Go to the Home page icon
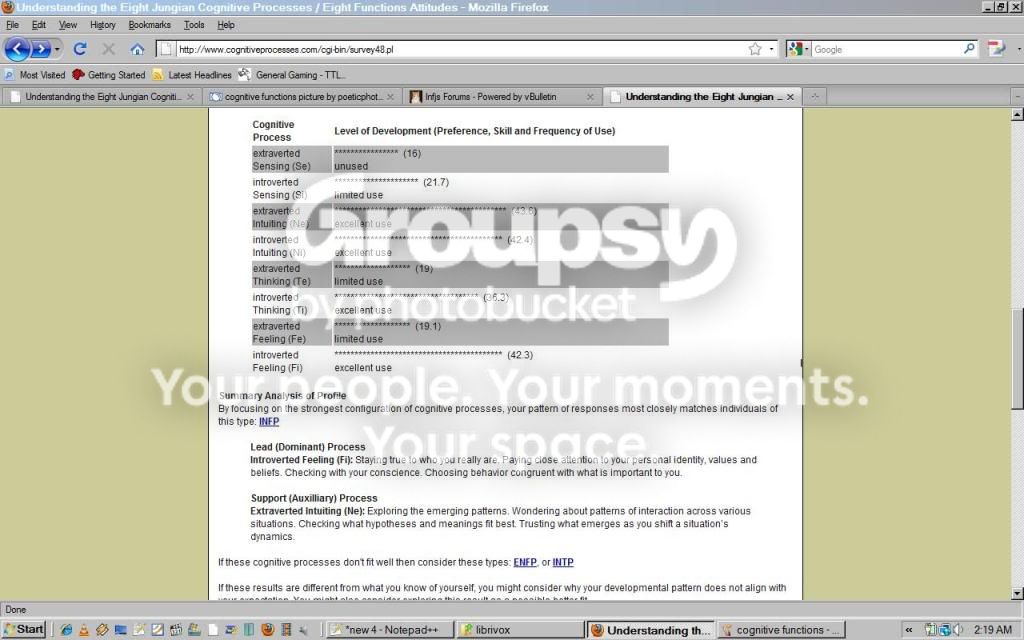This screenshot has height=640, width=1024. point(137,49)
